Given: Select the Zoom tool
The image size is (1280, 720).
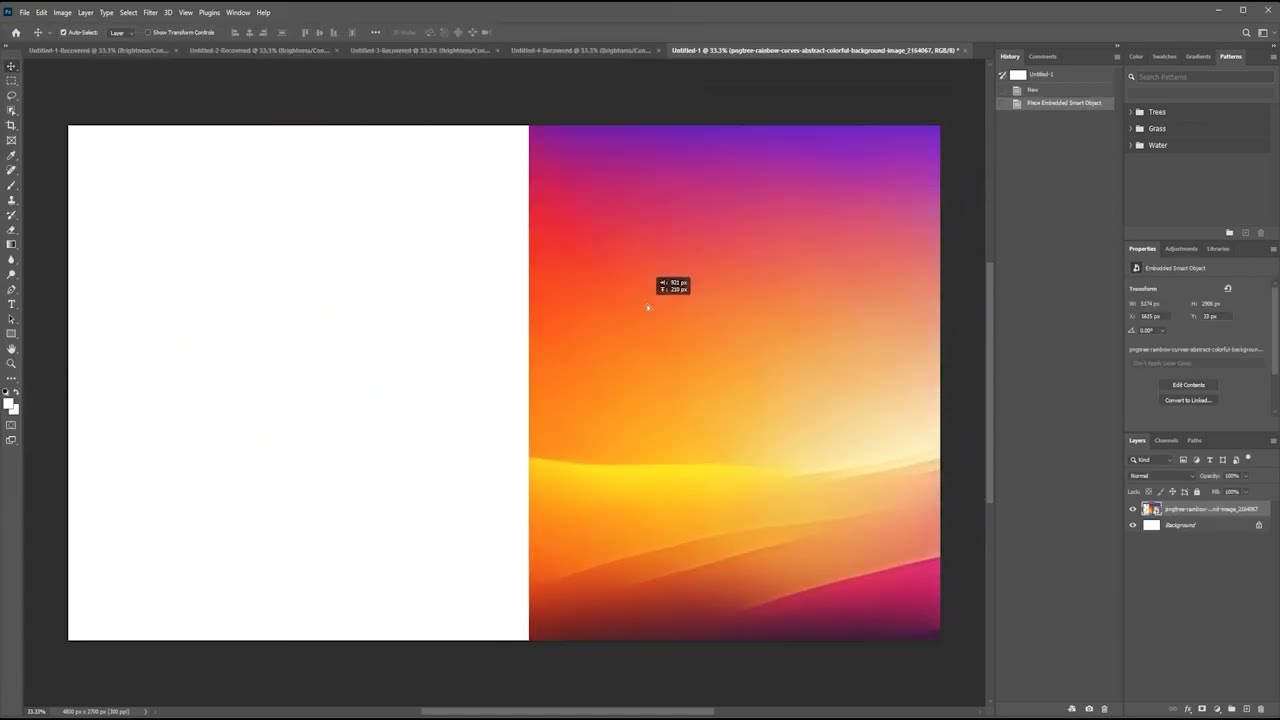Looking at the screenshot, I should point(11,363).
